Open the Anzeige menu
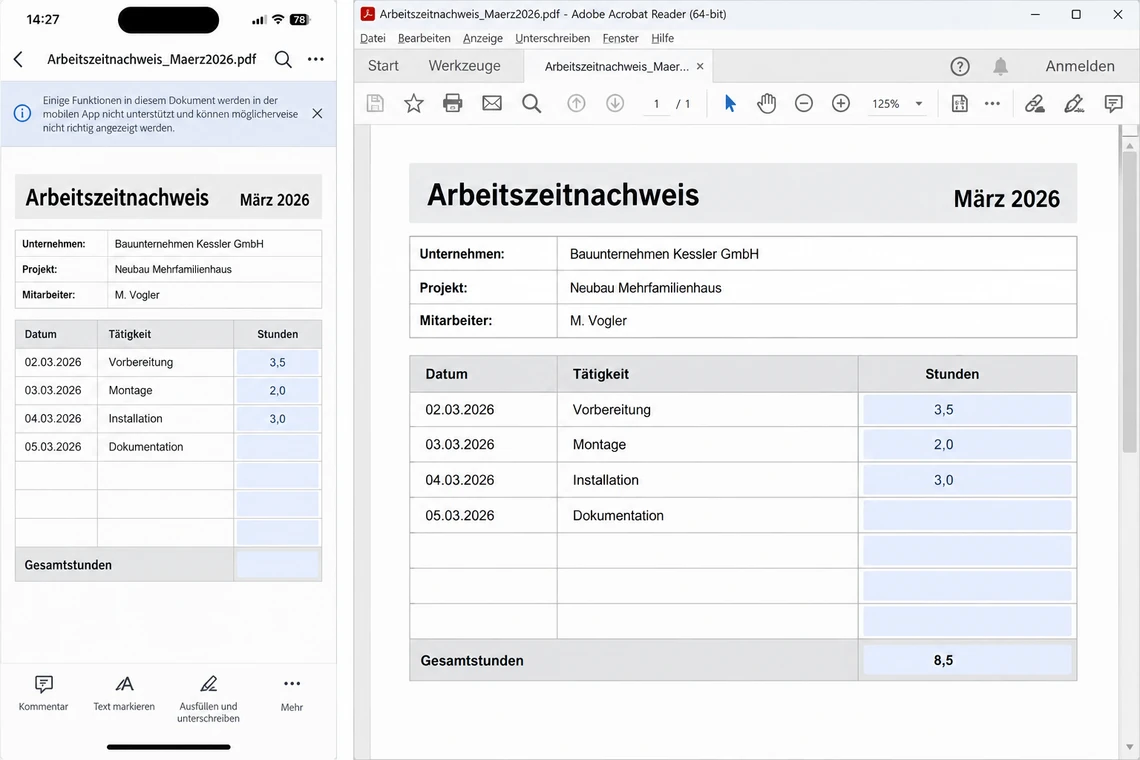This screenshot has width=1140, height=760. 483,38
